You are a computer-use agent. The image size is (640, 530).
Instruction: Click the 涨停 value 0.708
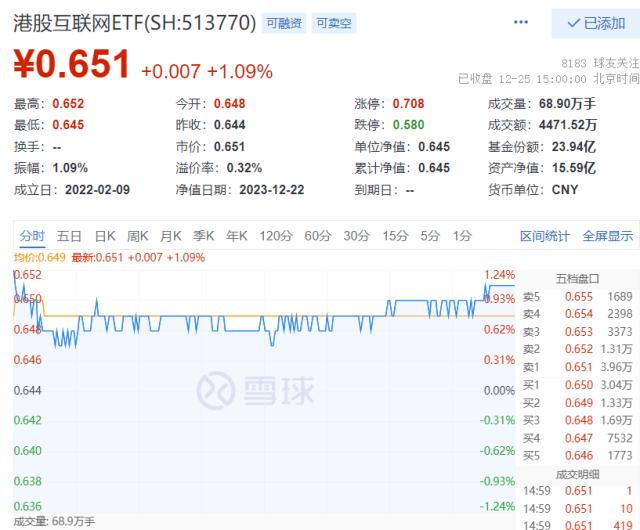[x=408, y=104]
